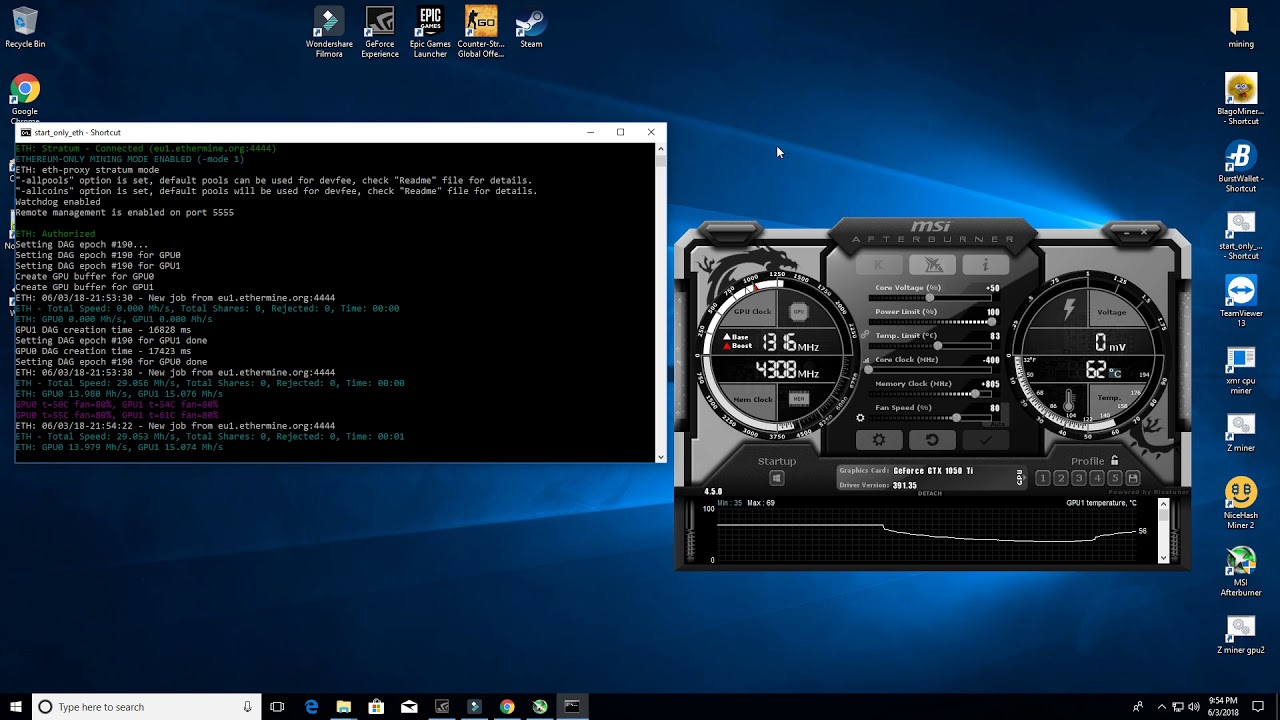
Task: Open the Kombustor 'K' button in Afterburner
Action: [880, 265]
